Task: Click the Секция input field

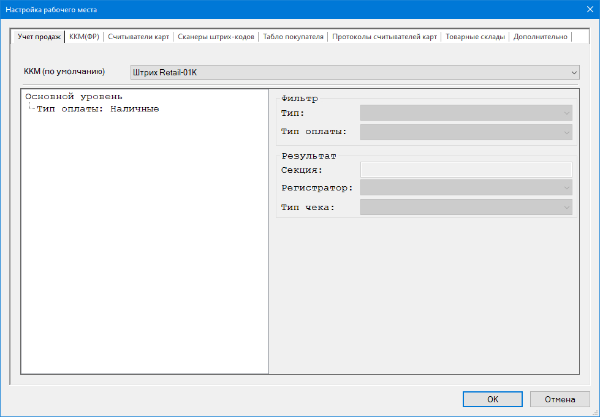Action: point(465,170)
